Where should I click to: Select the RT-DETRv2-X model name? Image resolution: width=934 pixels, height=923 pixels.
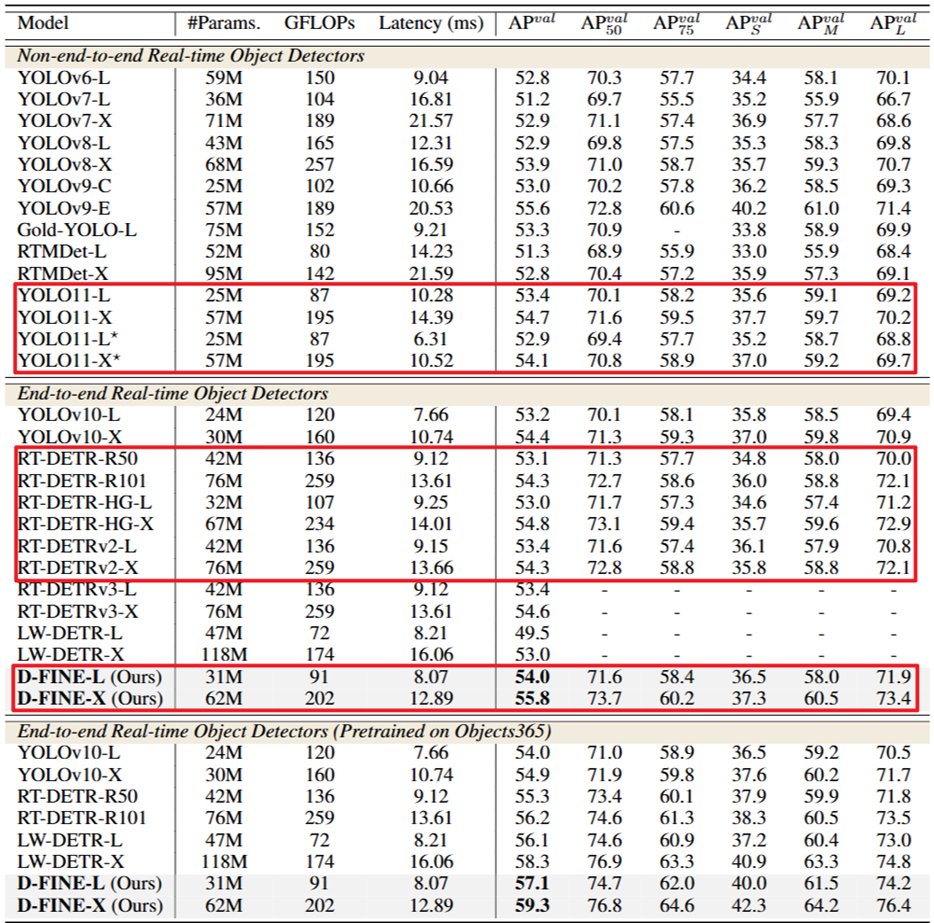click(x=78, y=567)
